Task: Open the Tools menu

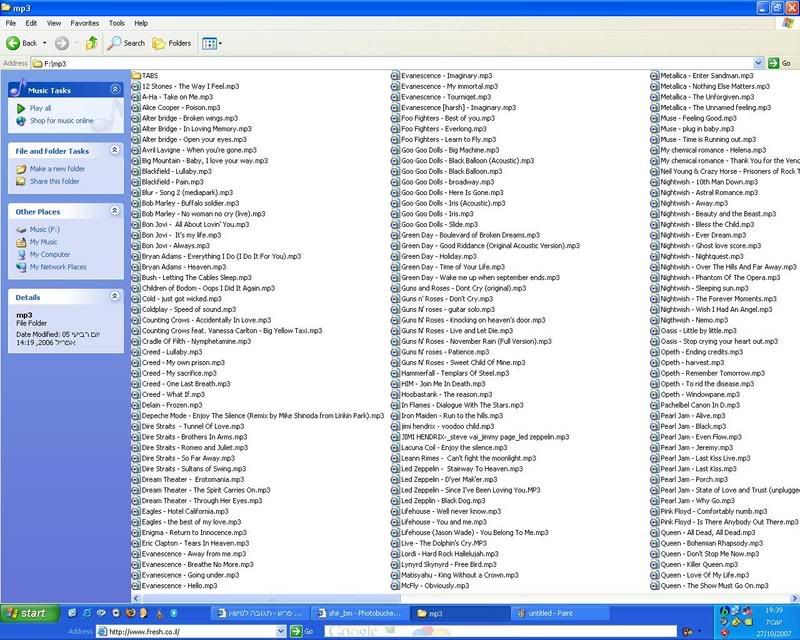Action: click(116, 23)
